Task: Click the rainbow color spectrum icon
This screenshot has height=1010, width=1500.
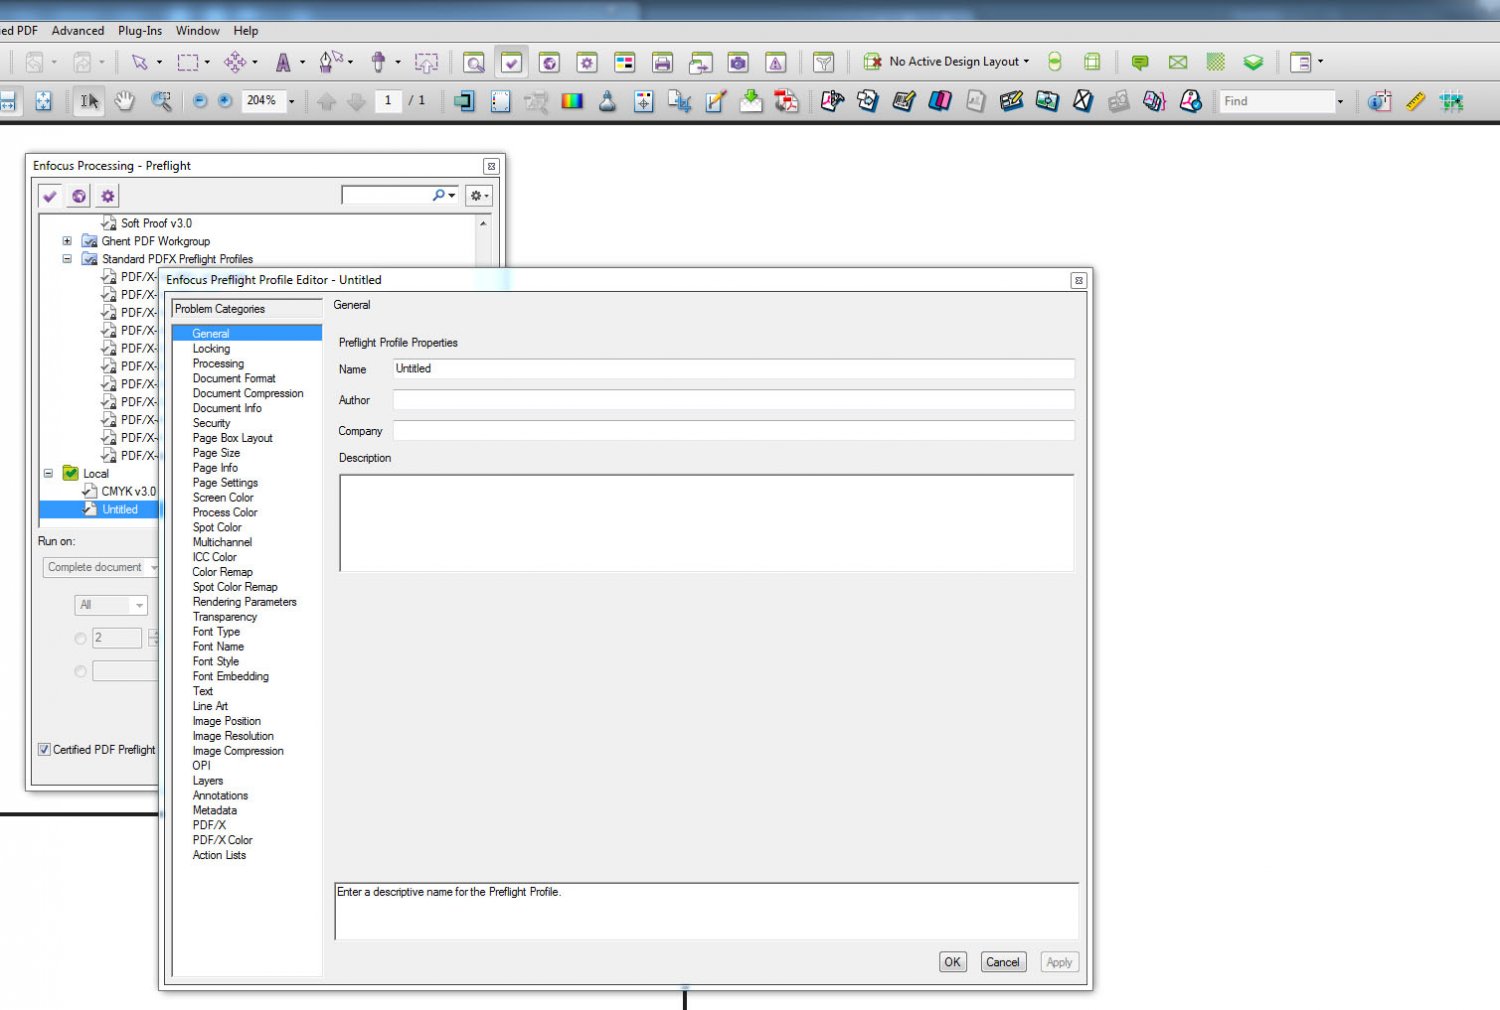Action: (x=572, y=101)
